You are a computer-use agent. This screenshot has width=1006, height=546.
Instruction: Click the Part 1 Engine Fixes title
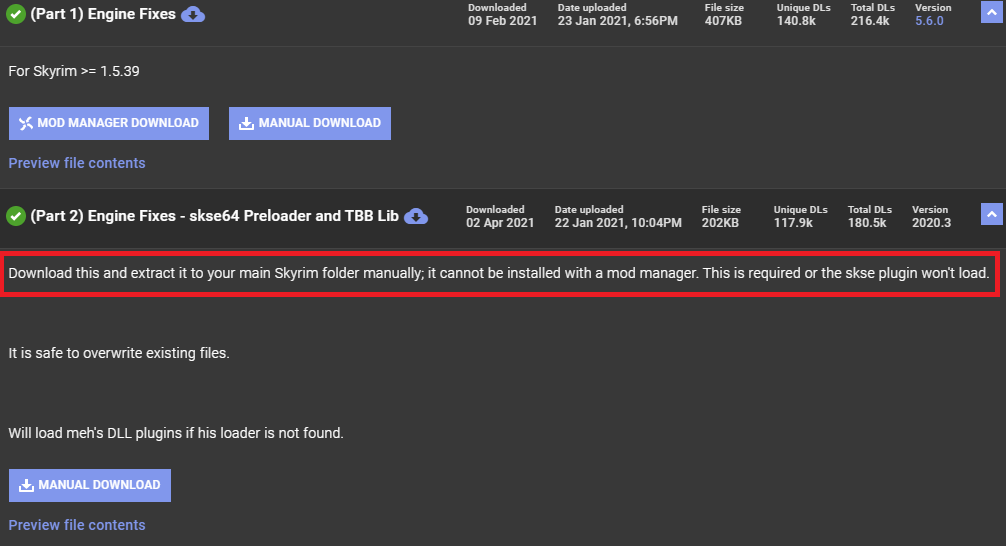[103, 14]
